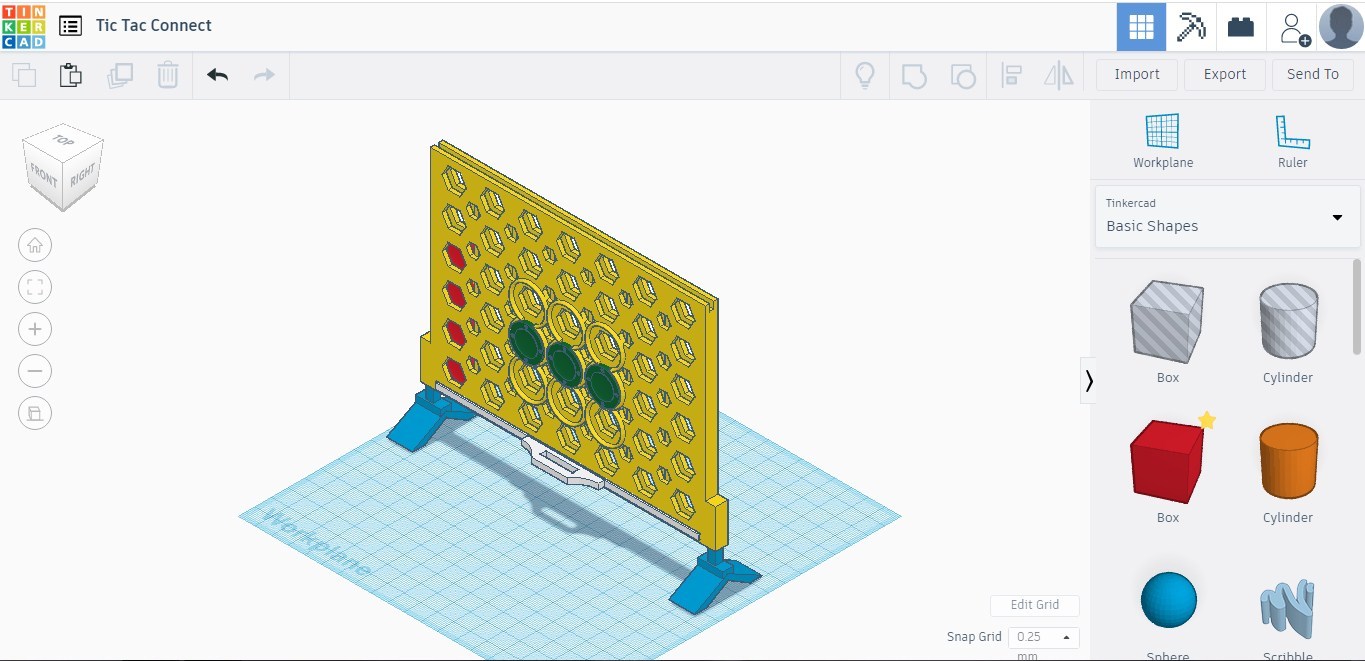Click the Copy toolbar icon
Viewport: 1365px width, 661px height.
24,75
